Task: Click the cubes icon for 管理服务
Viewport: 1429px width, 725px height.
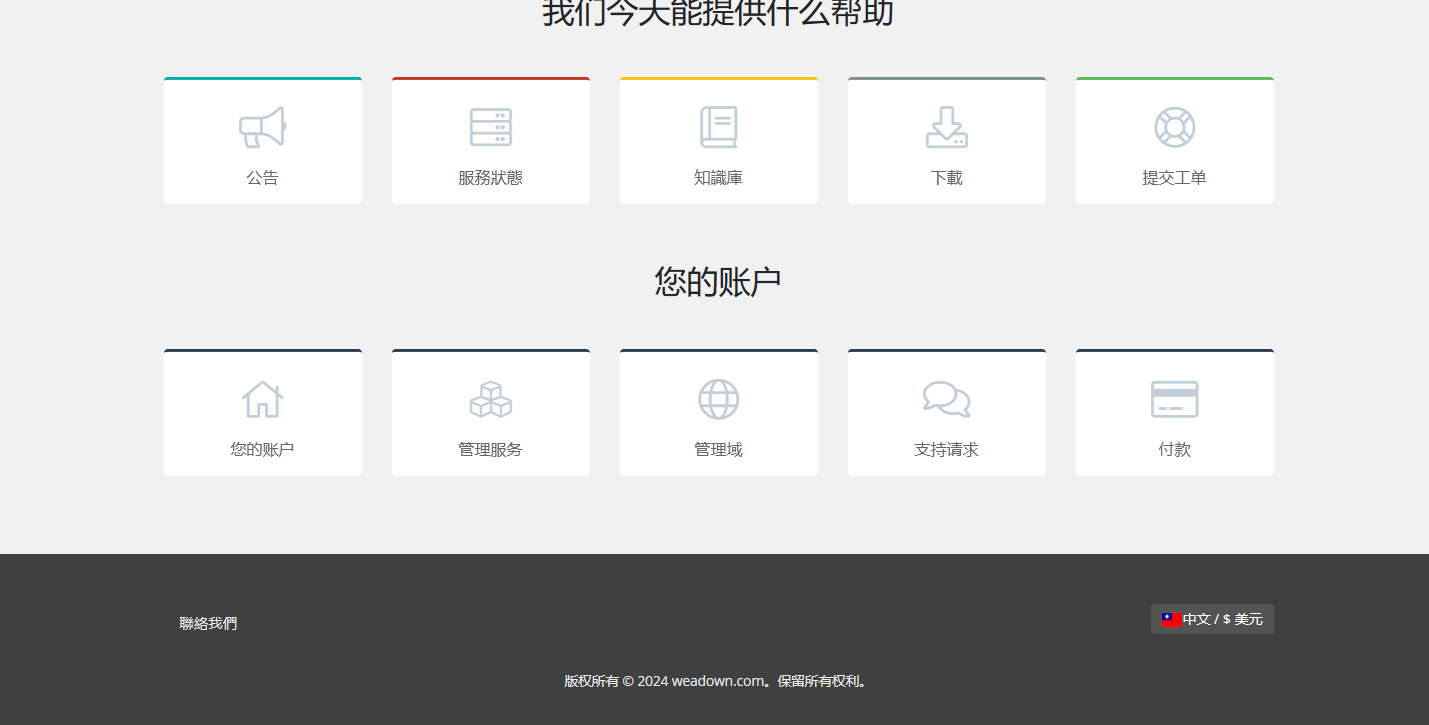Action: pos(490,400)
